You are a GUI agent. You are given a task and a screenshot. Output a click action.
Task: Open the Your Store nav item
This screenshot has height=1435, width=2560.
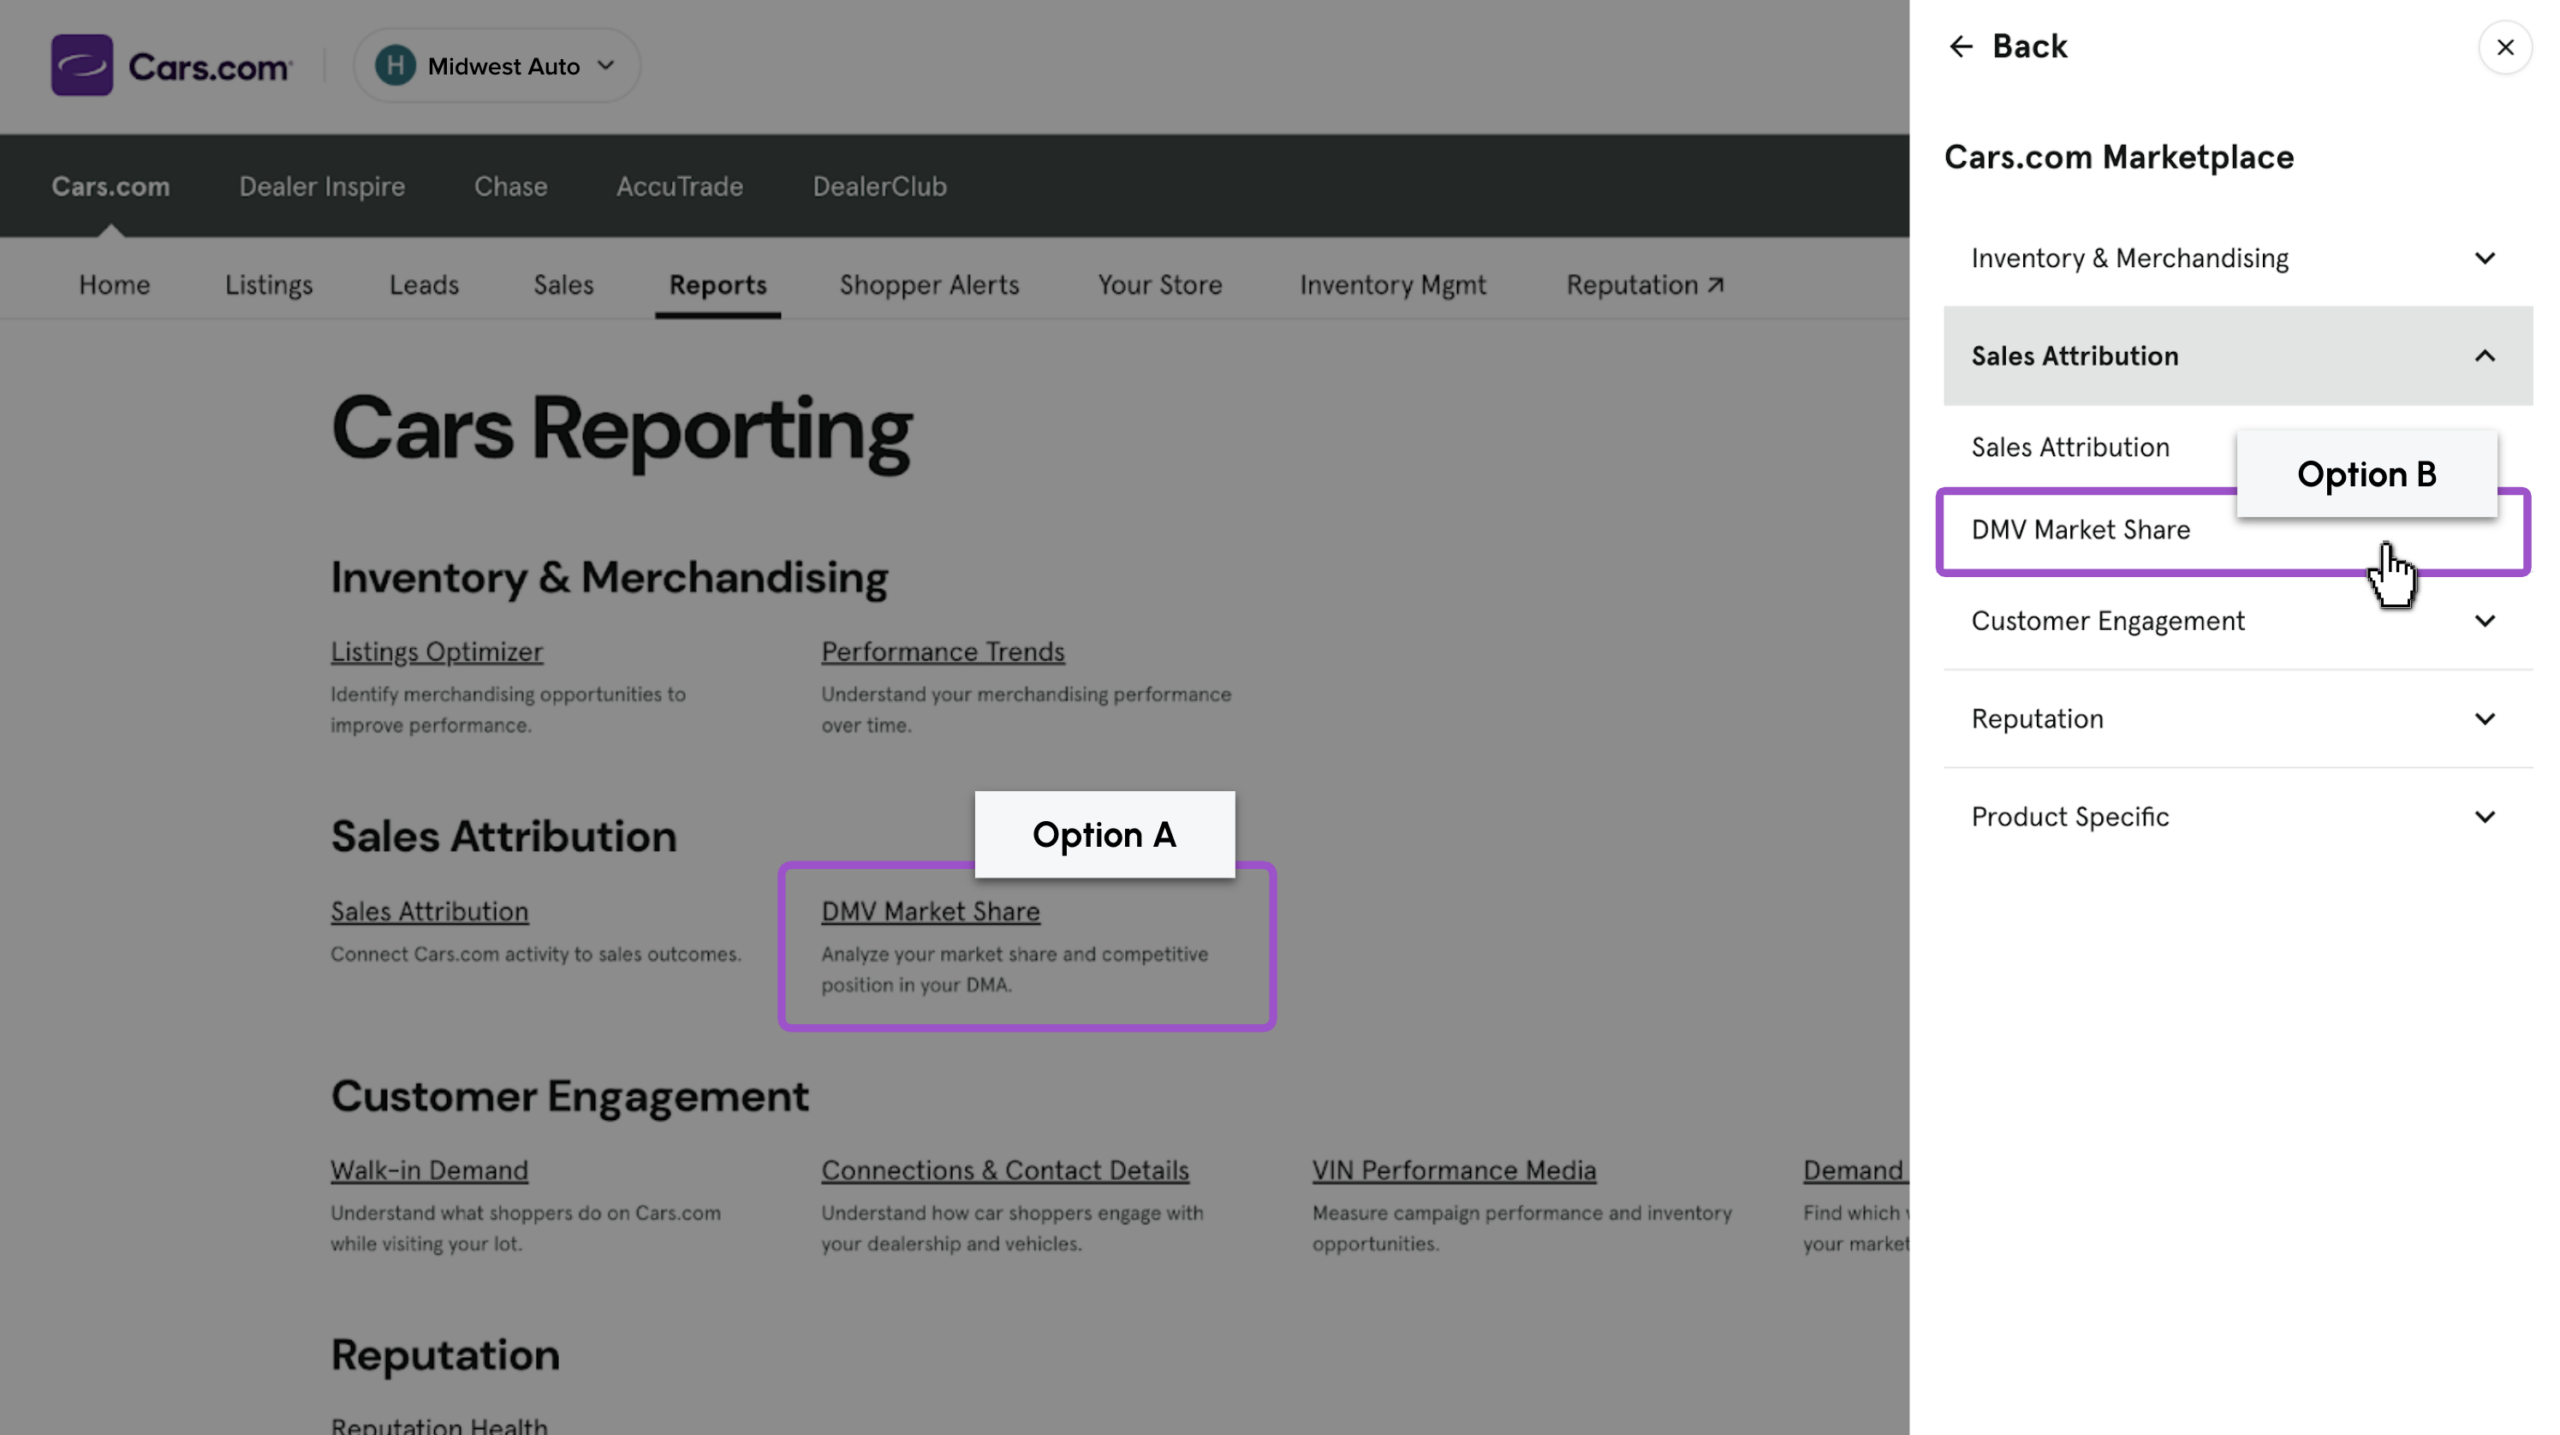[1160, 285]
